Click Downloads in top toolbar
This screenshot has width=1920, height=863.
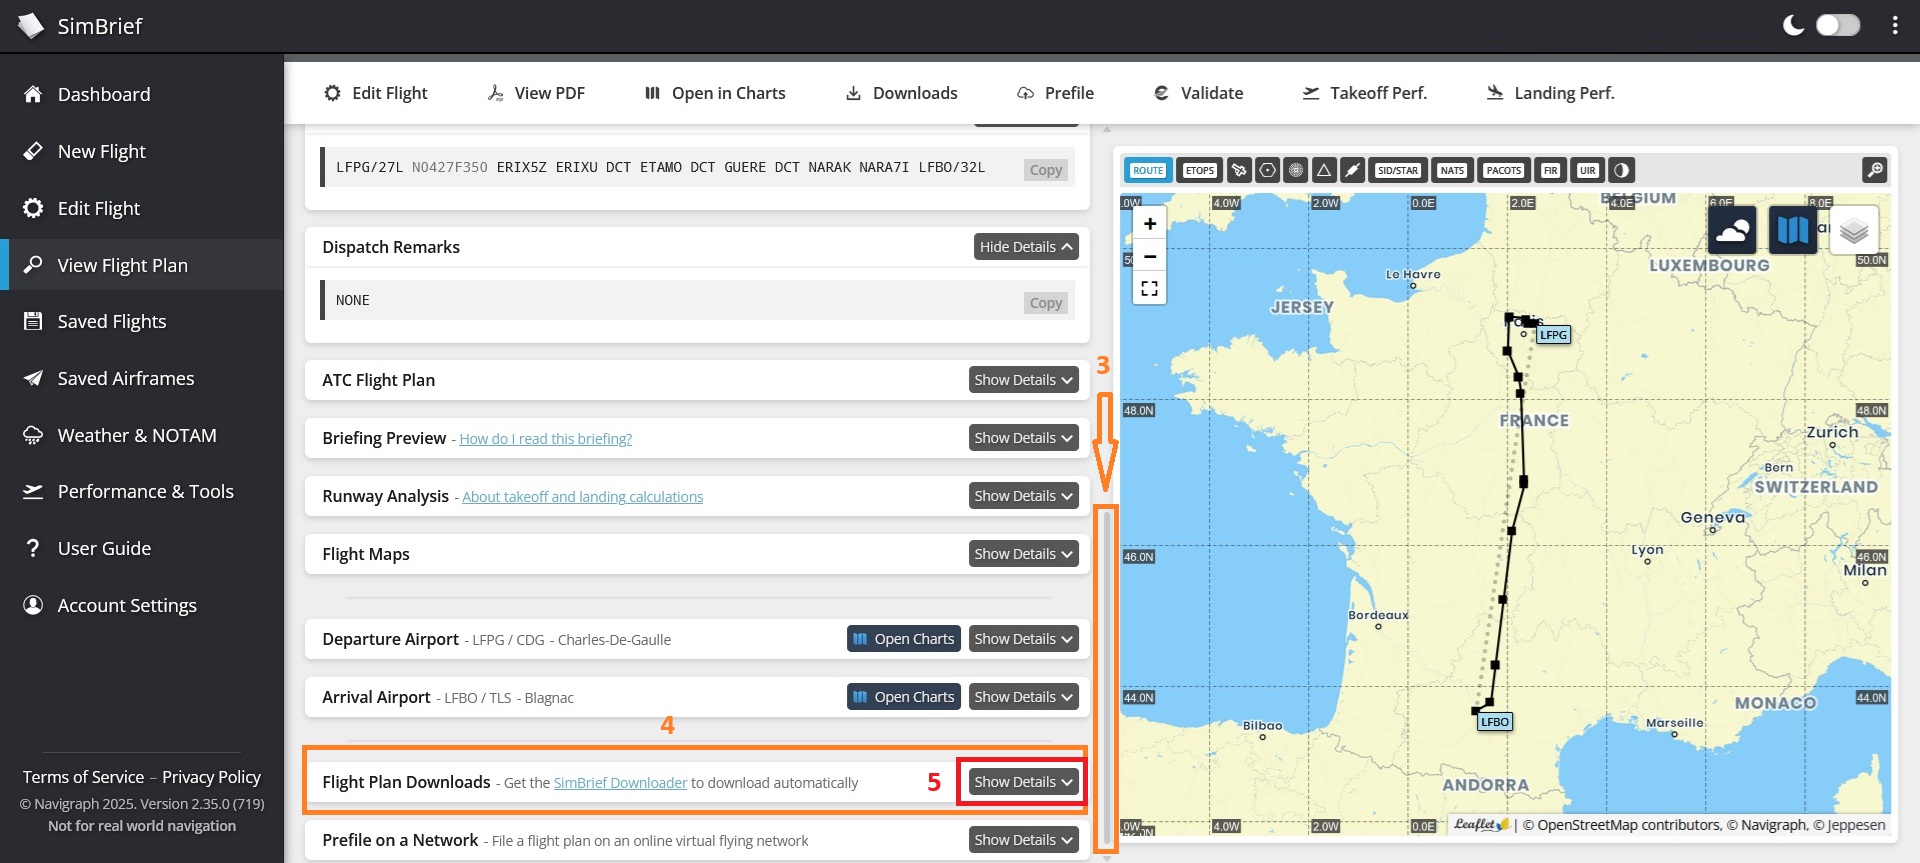901,93
